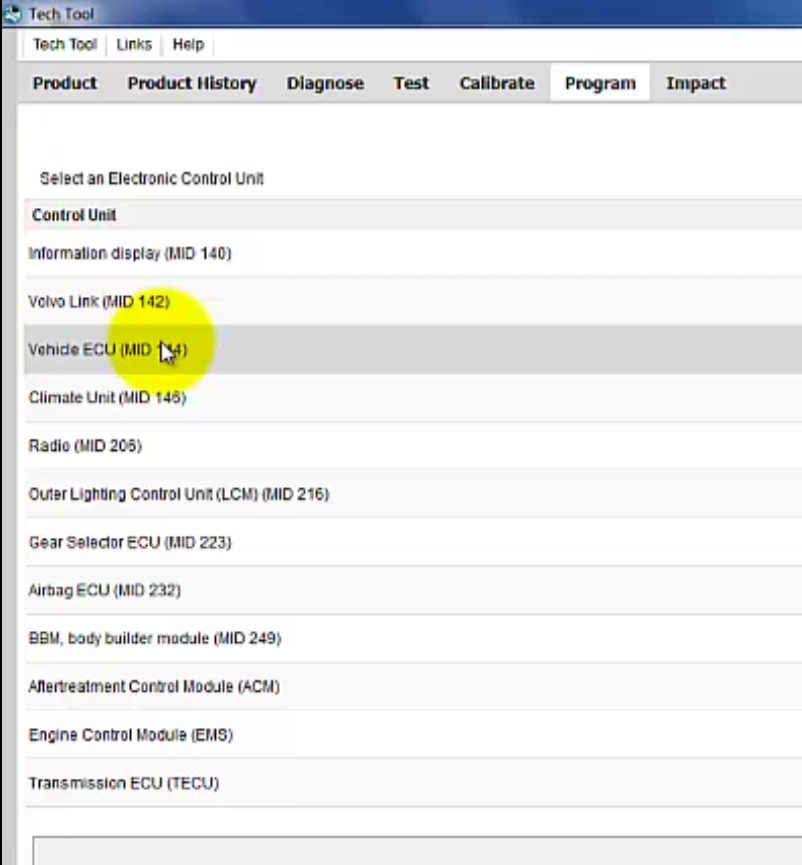Select Airbag ECU (MID 232)
Viewport: 802px width, 865px height.
[104, 590]
